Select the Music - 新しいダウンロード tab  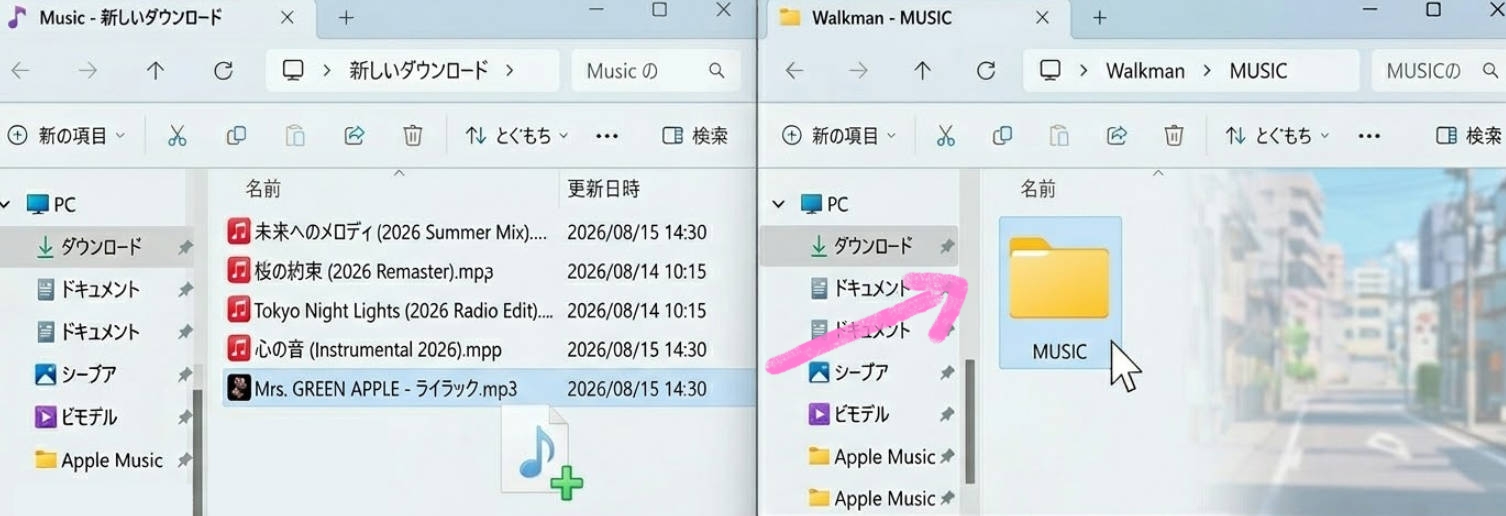[158, 18]
